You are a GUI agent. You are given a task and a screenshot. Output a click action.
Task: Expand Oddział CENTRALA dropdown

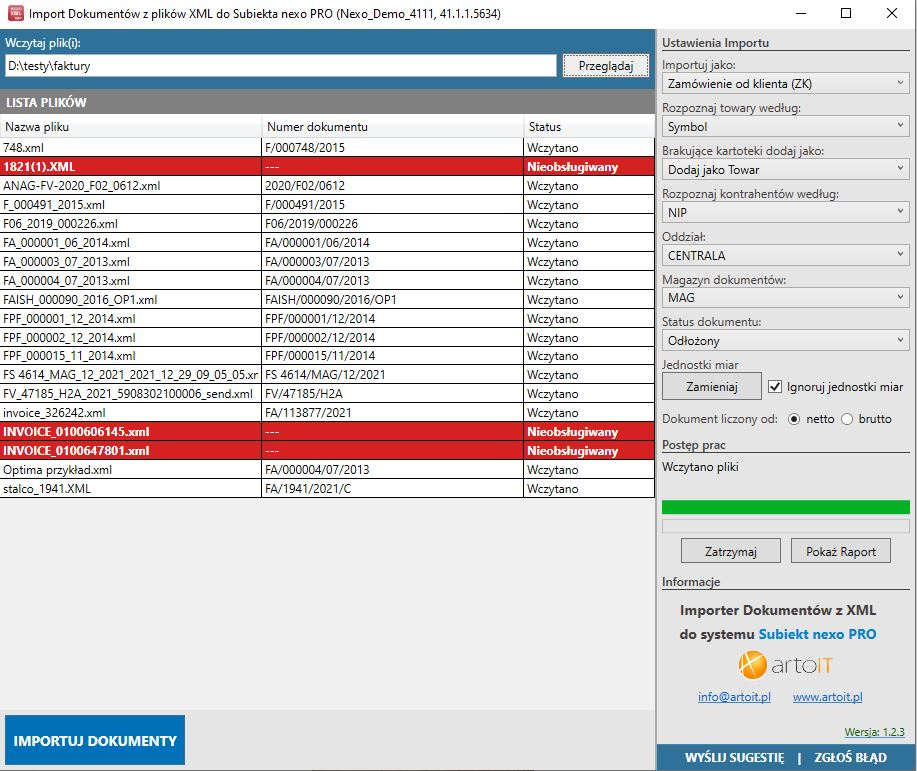coord(785,256)
